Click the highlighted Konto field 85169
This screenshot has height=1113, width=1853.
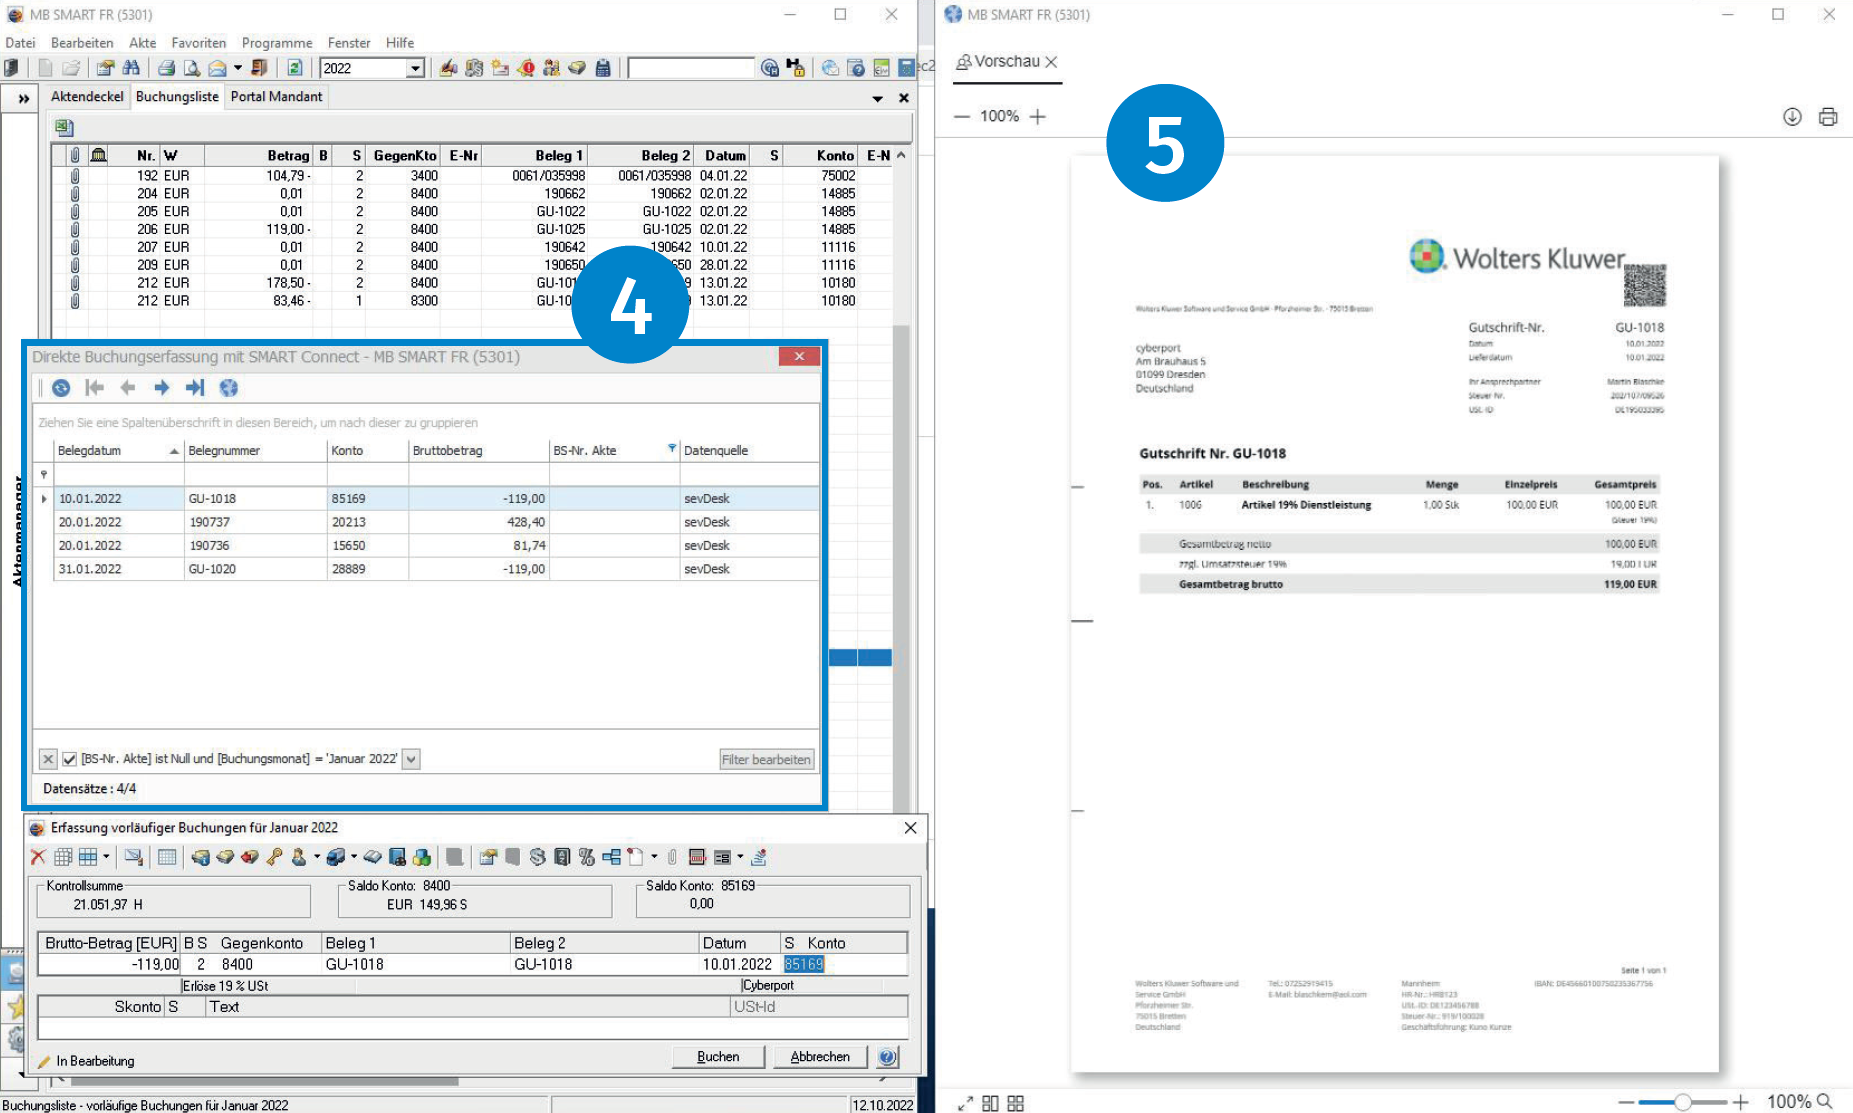pyautogui.click(x=804, y=964)
